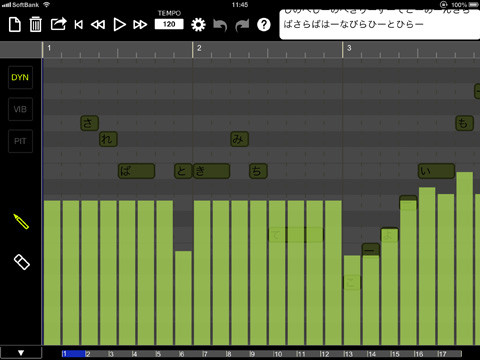
Task: Redo the last undone edit
Action: (242, 25)
